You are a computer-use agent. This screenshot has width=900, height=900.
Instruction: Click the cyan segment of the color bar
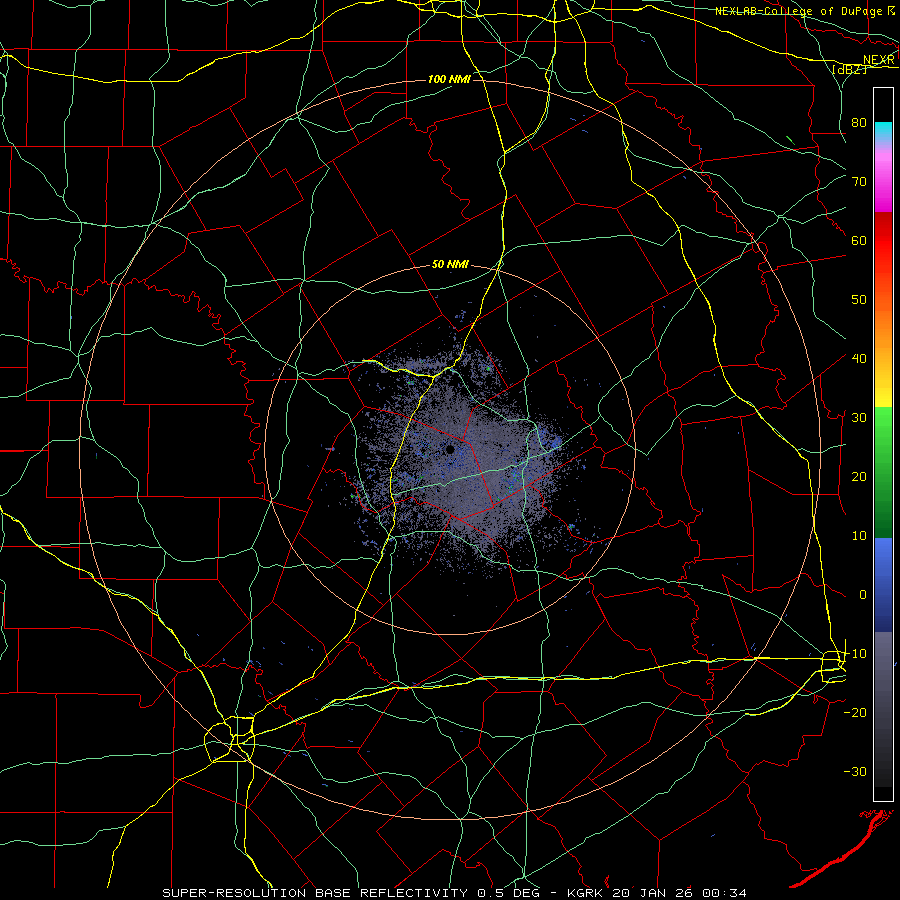pyautogui.click(x=883, y=131)
